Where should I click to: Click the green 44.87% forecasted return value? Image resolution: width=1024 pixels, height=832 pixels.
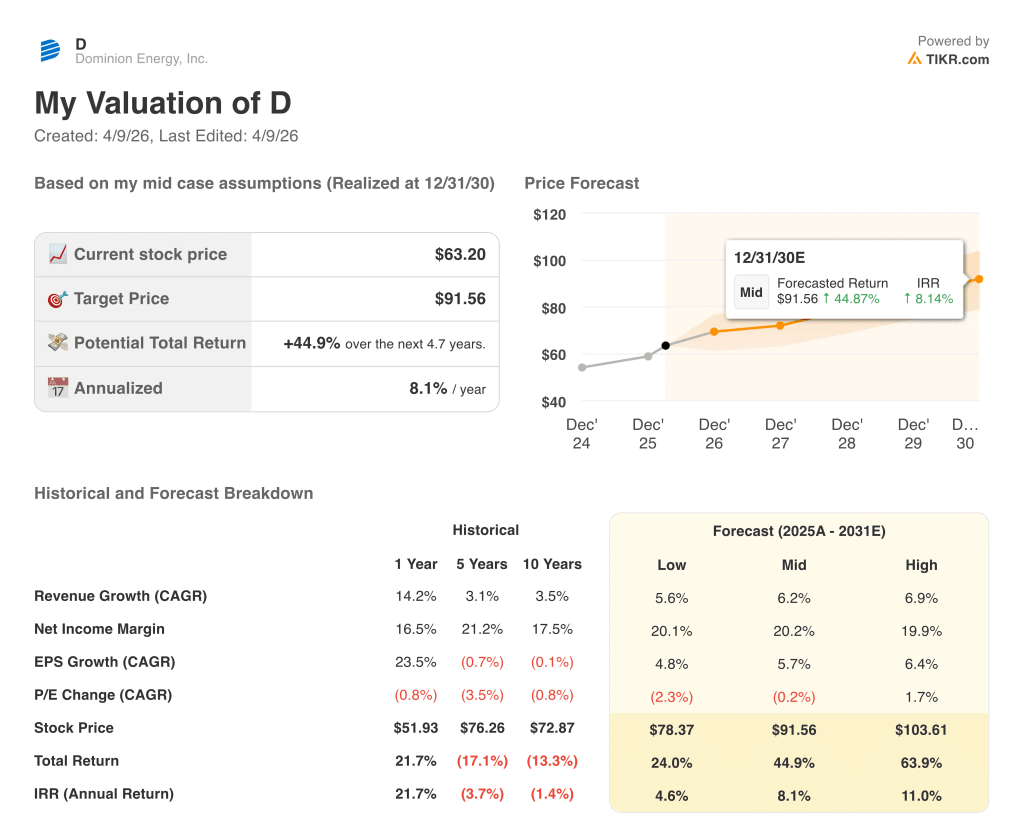coord(851,298)
